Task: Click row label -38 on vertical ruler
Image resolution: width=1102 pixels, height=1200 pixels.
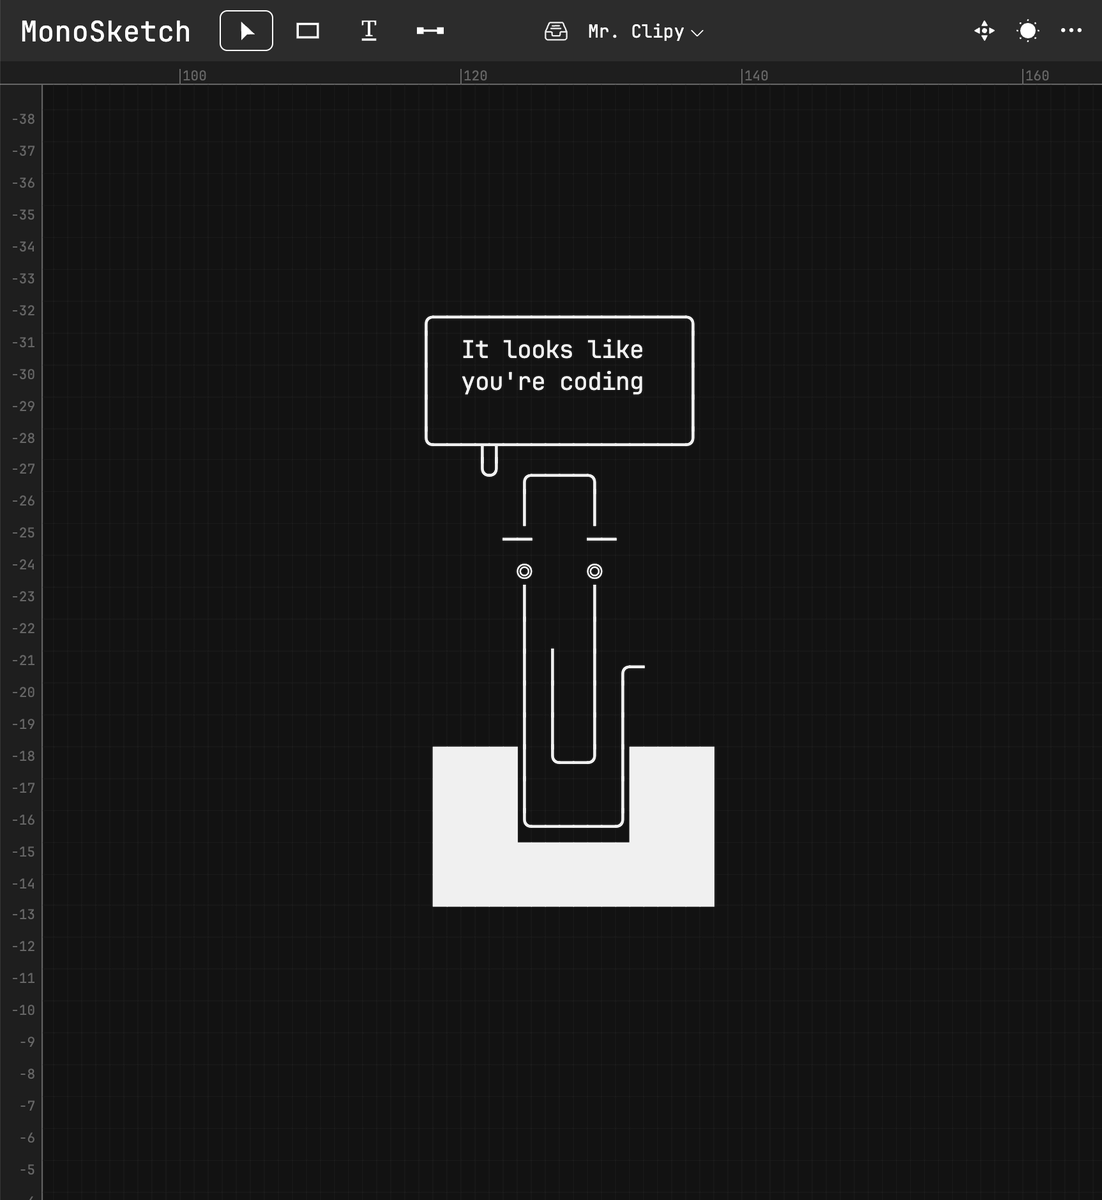Action: (x=23, y=119)
